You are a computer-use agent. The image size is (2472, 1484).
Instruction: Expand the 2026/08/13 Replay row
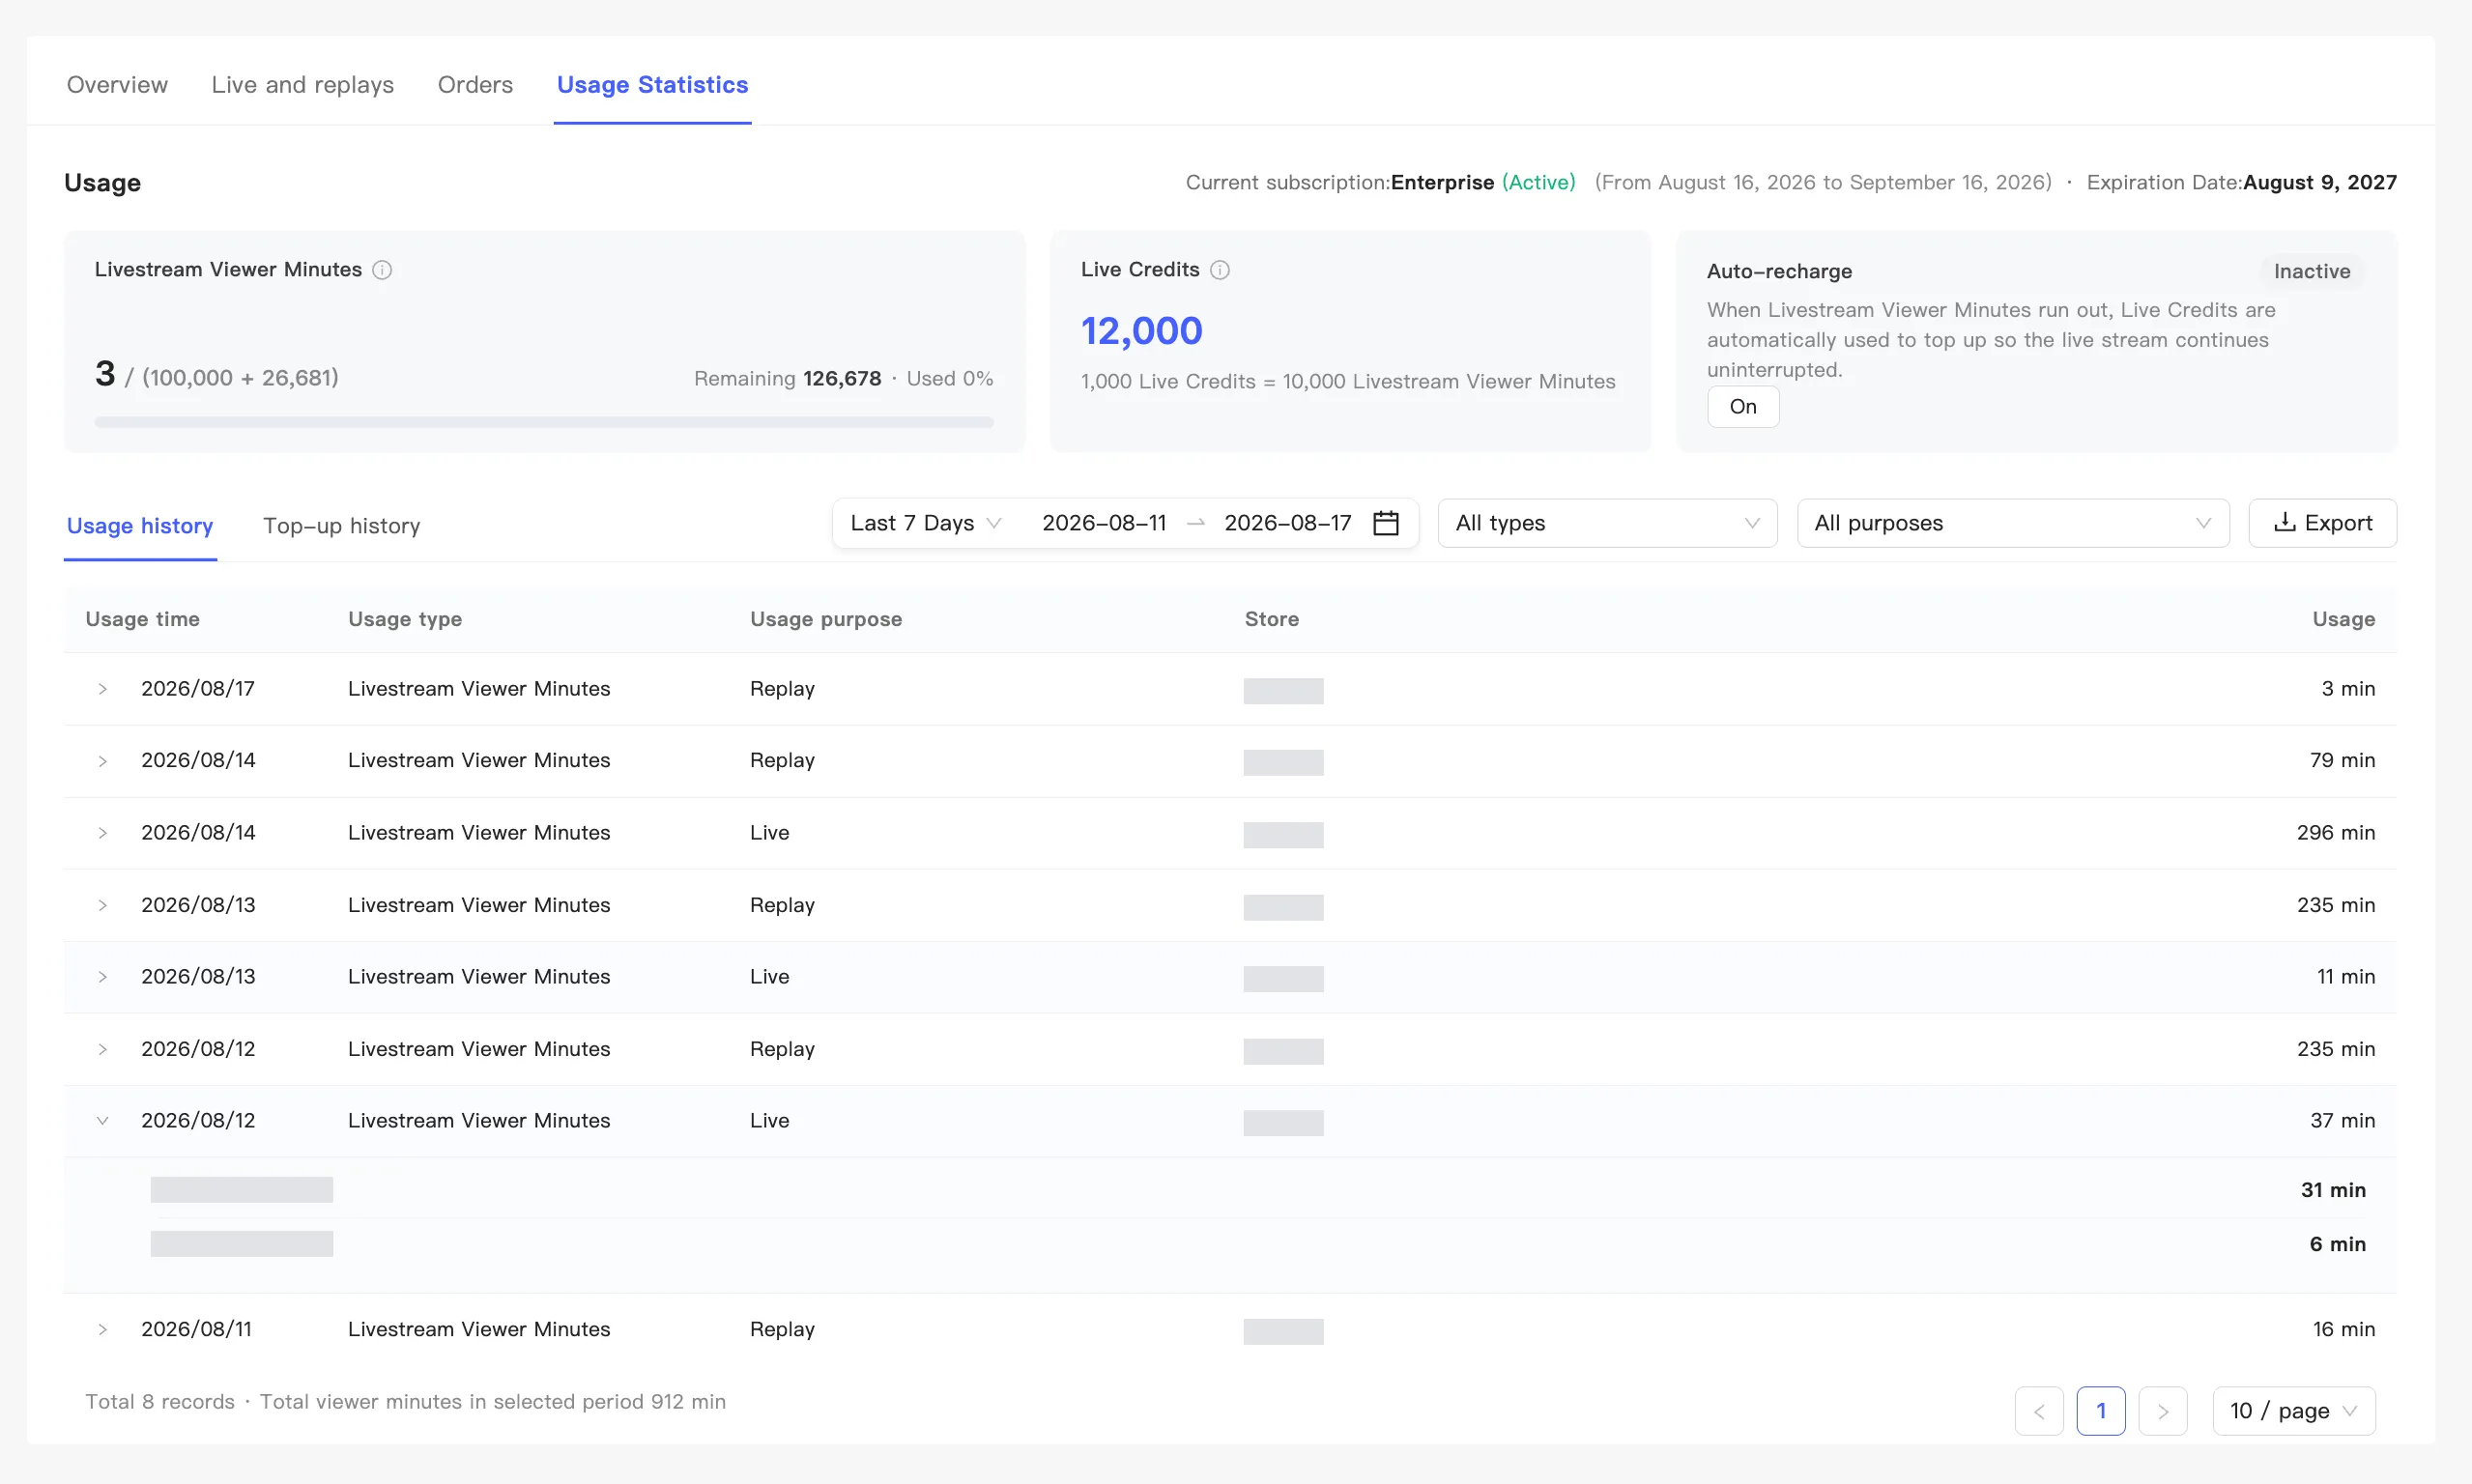[x=102, y=905]
